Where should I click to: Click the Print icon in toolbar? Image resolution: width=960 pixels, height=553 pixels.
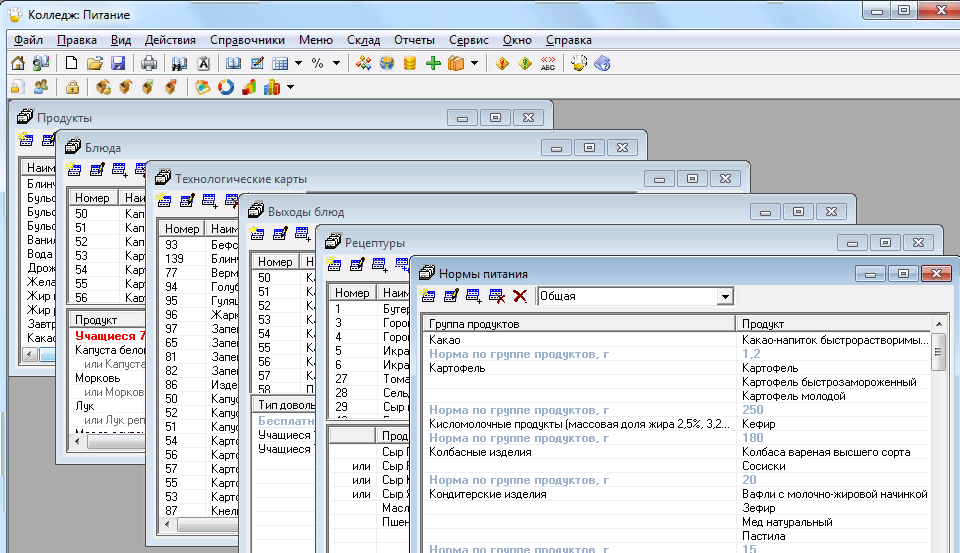click(149, 64)
